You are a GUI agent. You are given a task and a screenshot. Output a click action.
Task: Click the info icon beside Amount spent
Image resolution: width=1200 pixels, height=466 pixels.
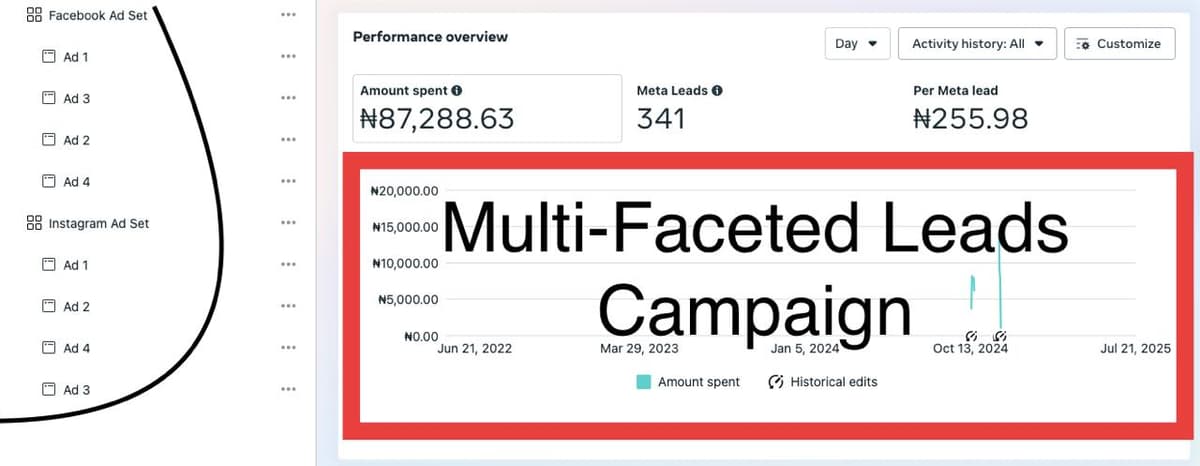(x=457, y=90)
